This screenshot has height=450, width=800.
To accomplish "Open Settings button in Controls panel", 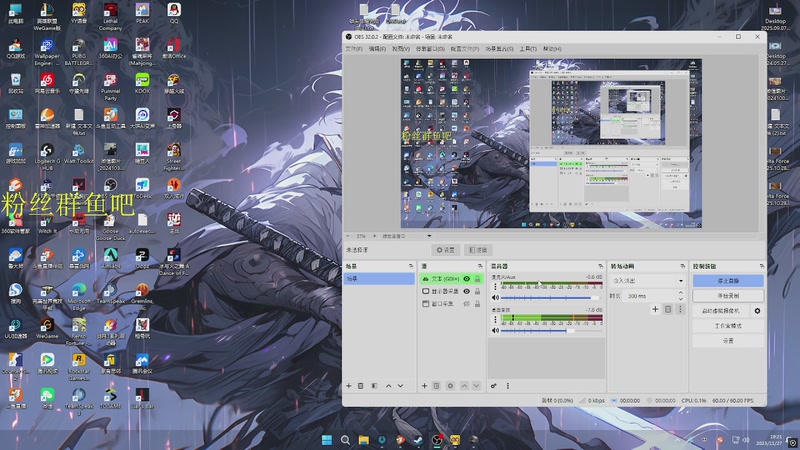I will tap(728, 340).
